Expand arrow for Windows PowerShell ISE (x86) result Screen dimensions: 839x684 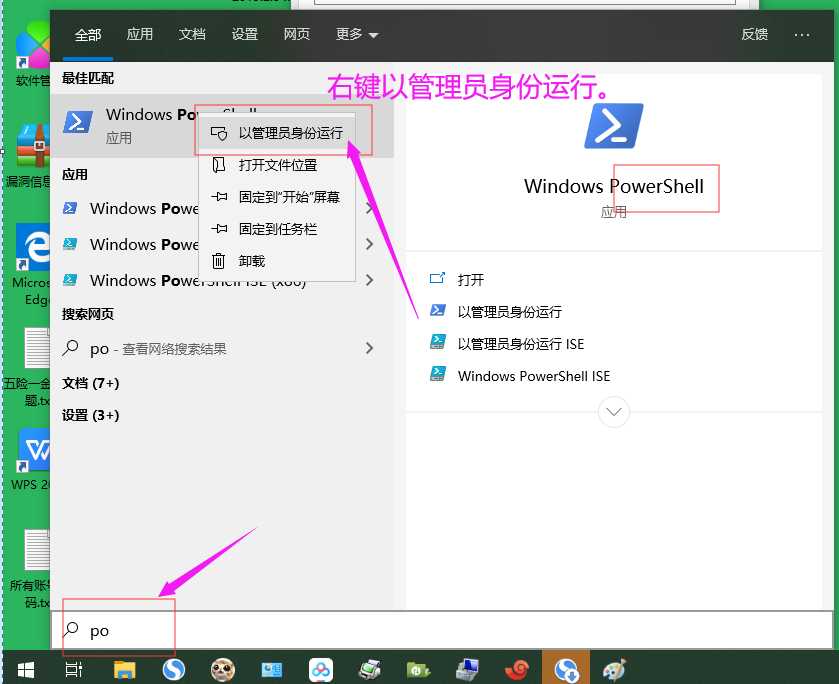(x=369, y=280)
